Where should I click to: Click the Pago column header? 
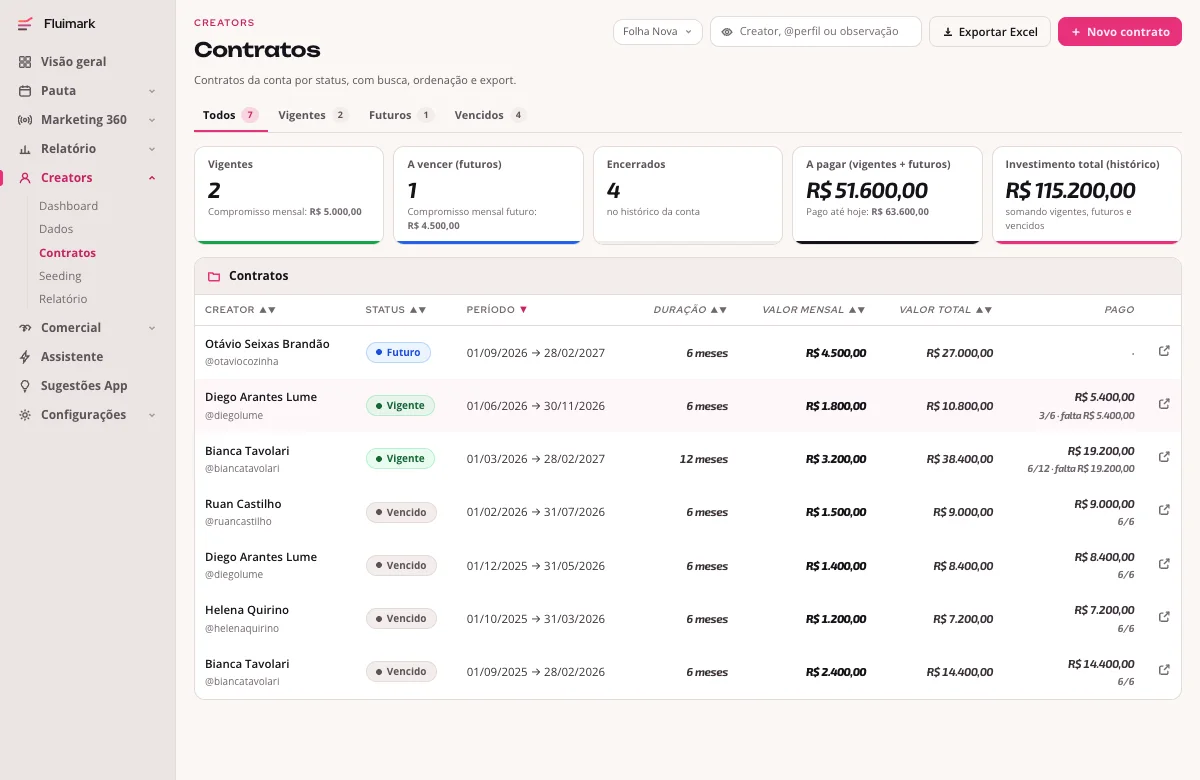1119,310
